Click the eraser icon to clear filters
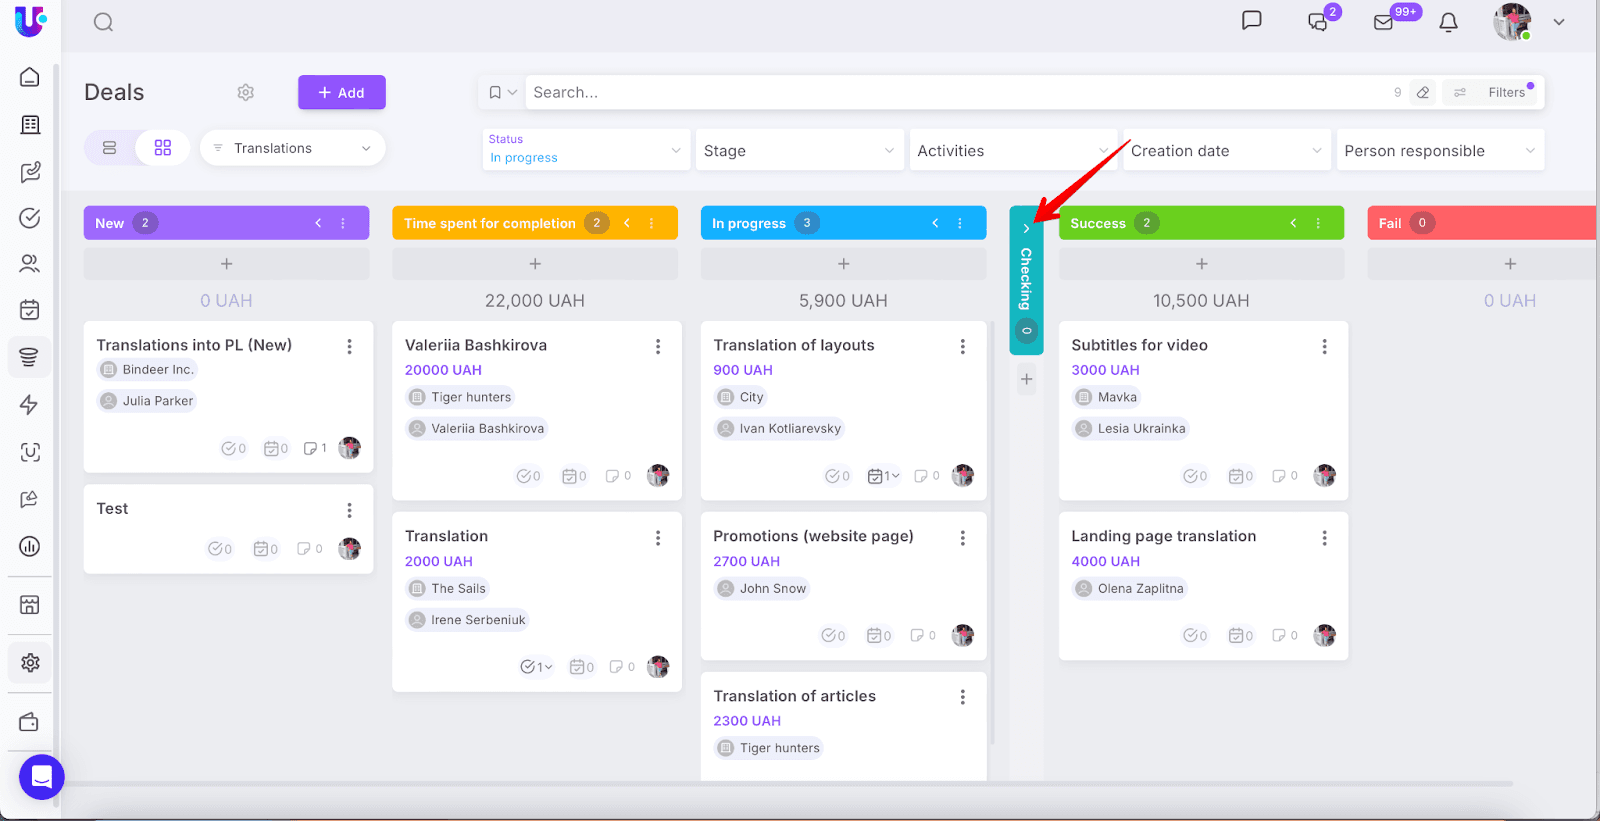 coord(1423,92)
